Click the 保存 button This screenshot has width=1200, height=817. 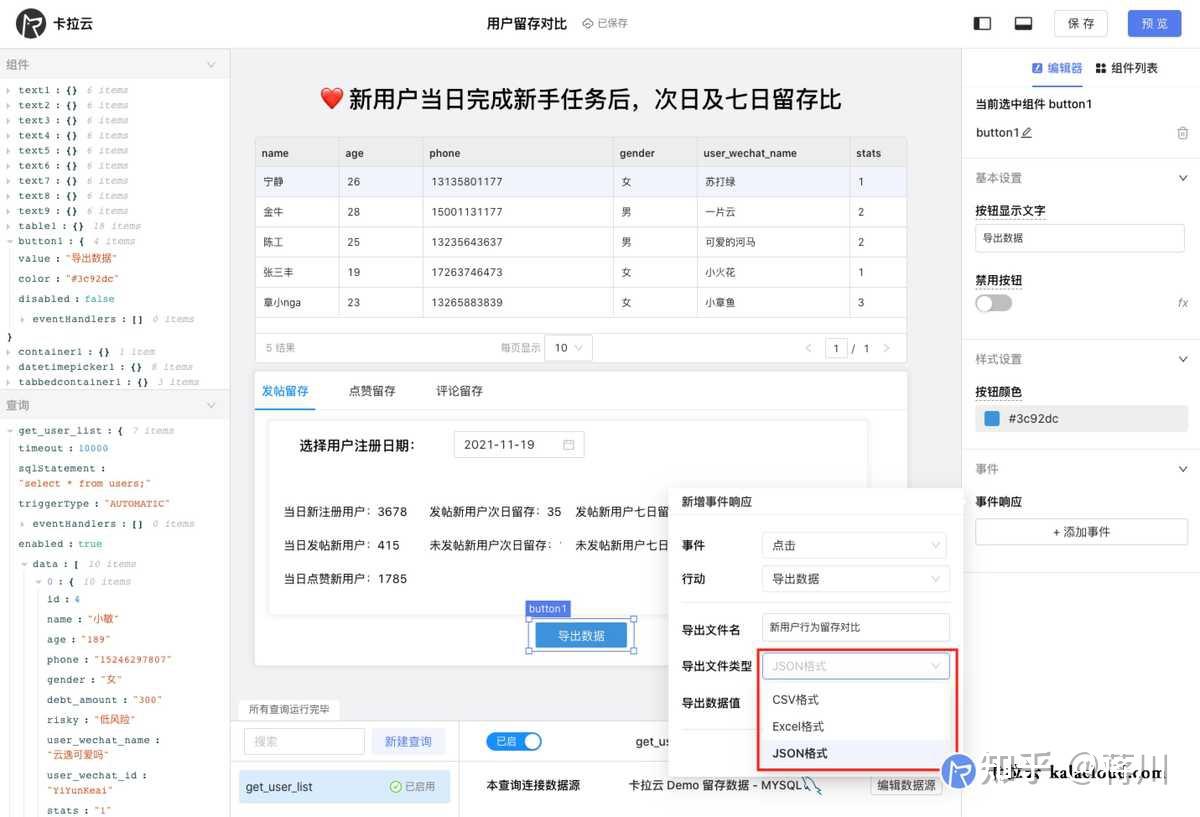(x=1080, y=22)
